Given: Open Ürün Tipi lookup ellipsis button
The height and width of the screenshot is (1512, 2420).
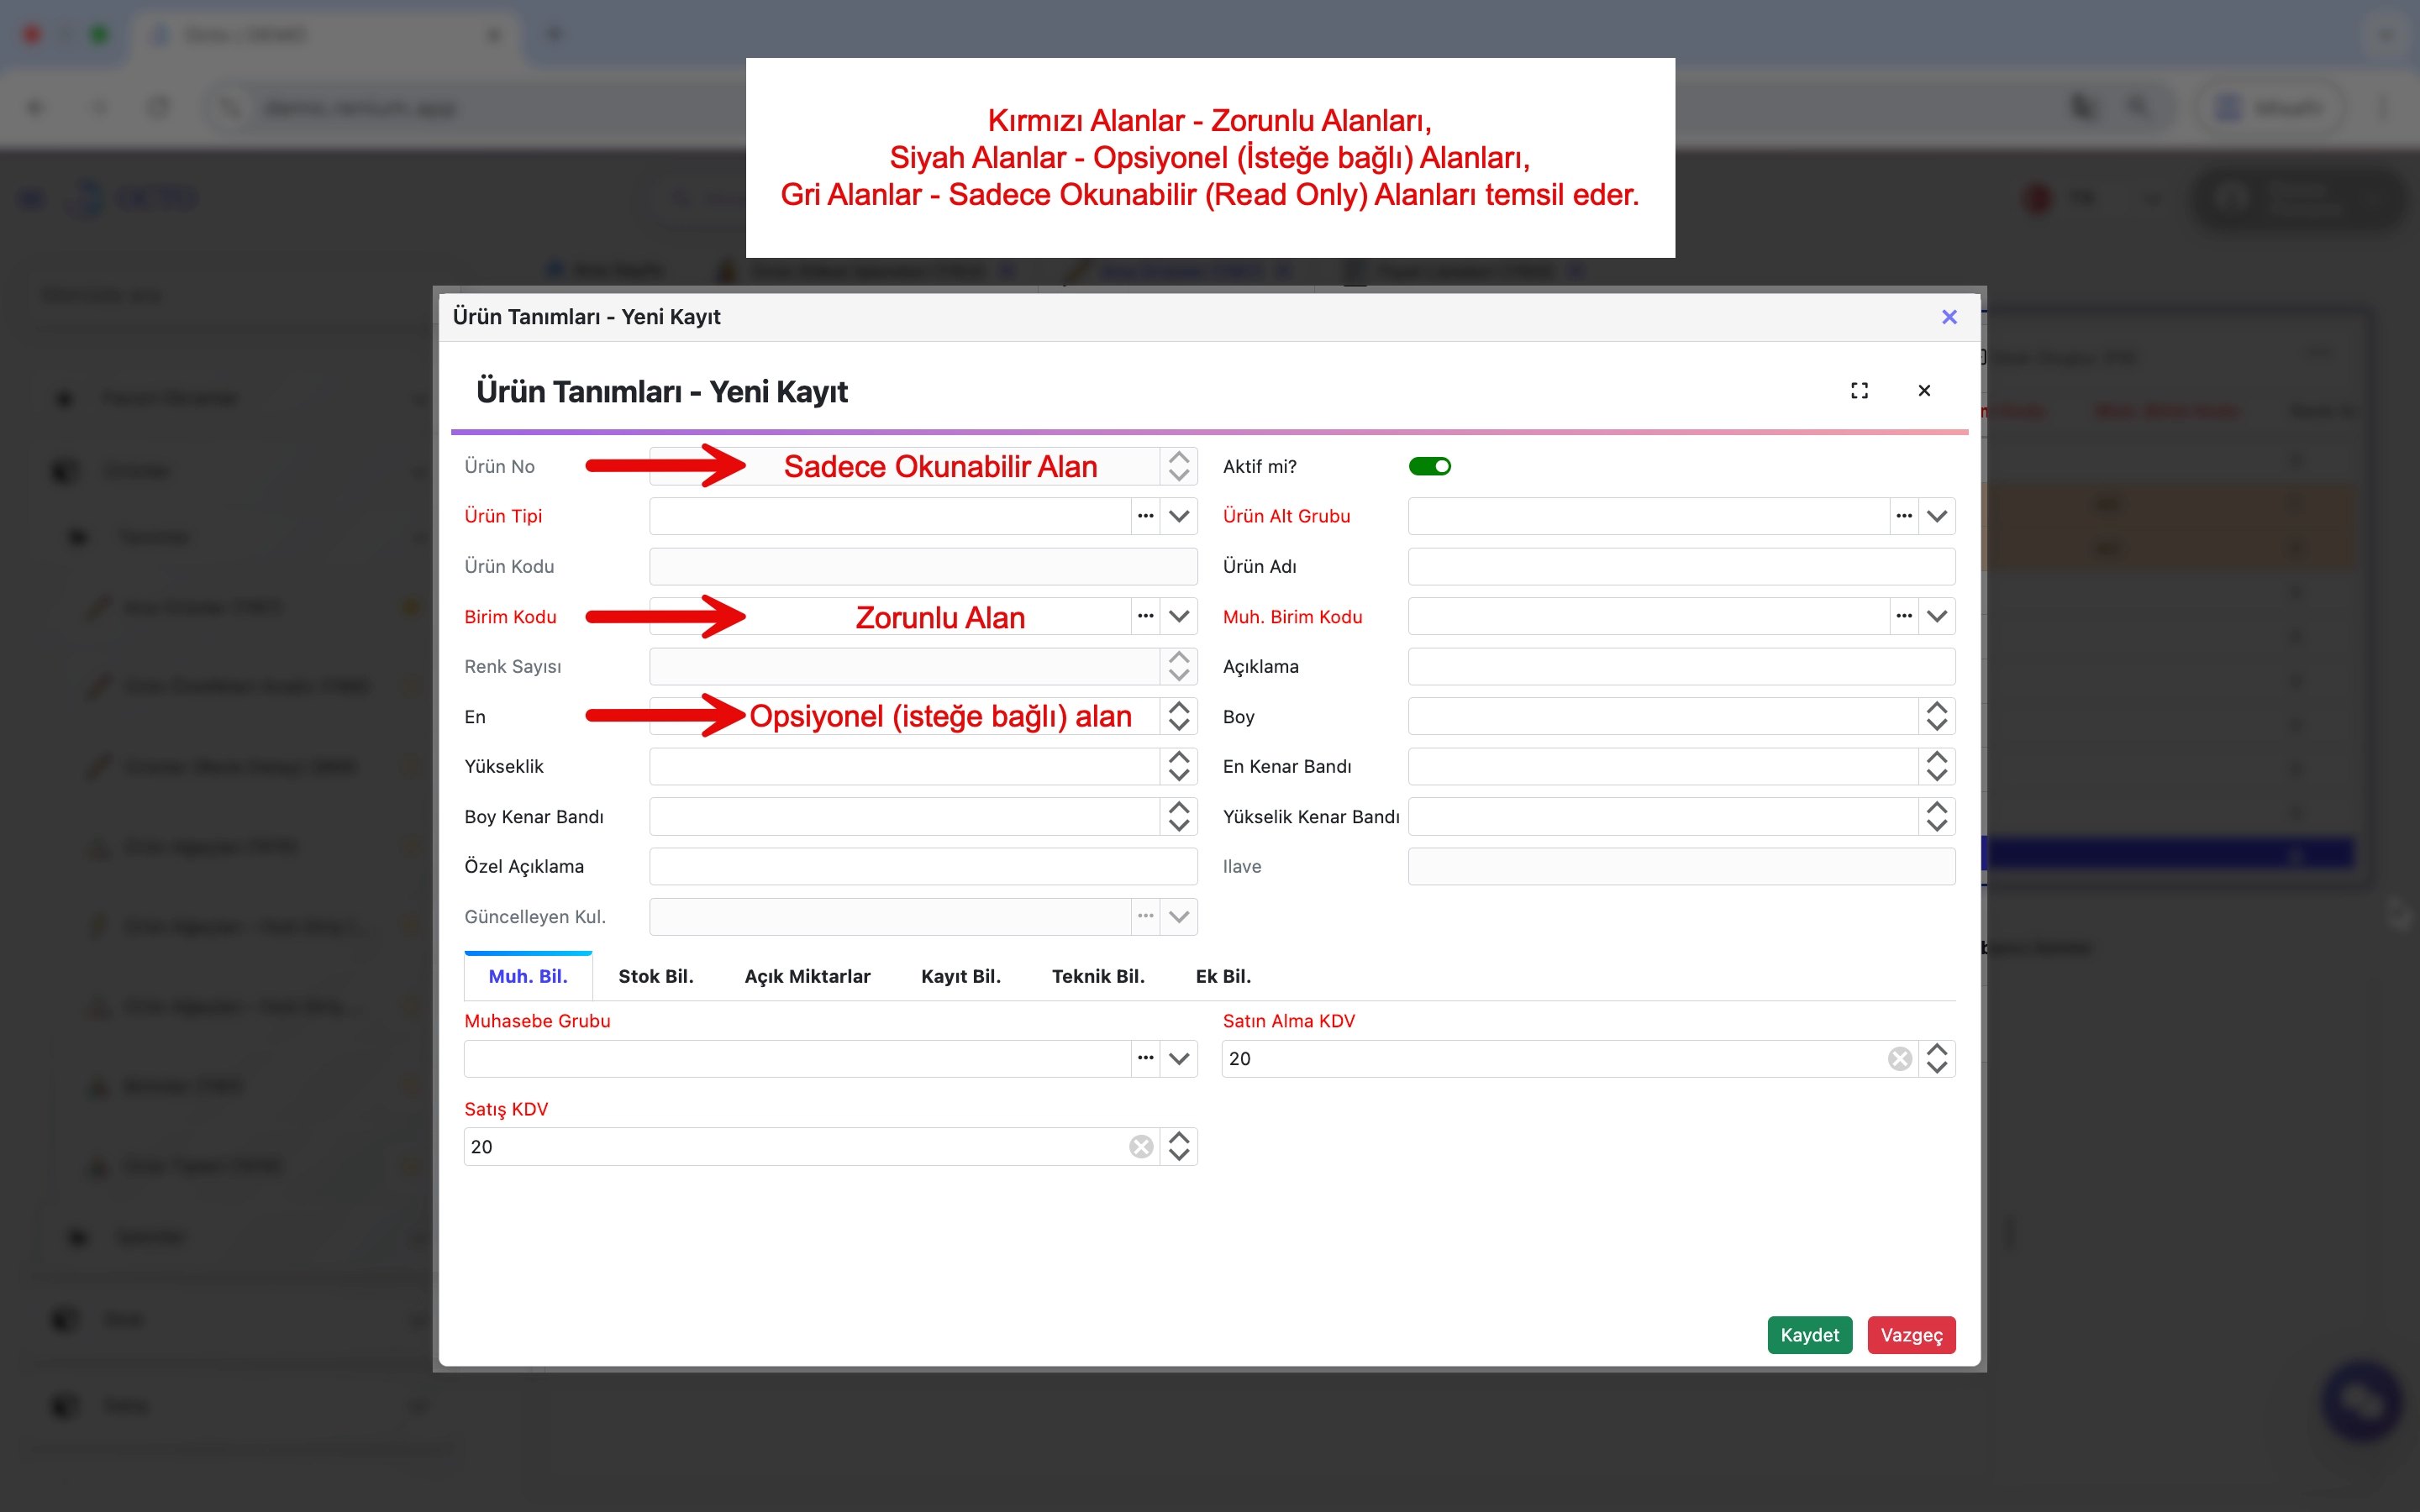Looking at the screenshot, I should click(x=1145, y=516).
